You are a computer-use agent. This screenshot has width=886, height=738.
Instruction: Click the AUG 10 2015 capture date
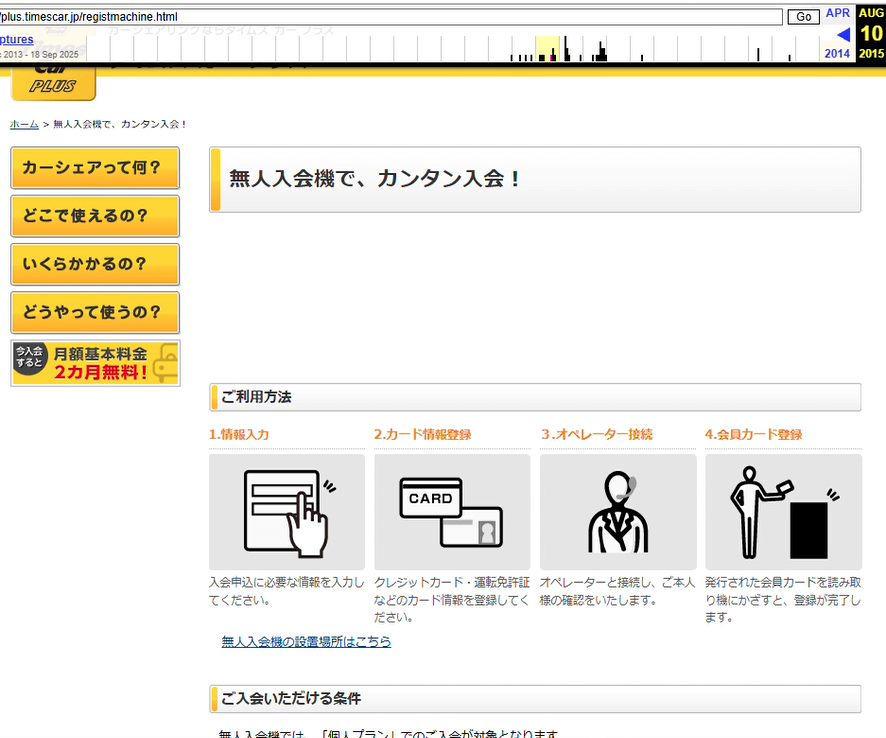coord(871,33)
